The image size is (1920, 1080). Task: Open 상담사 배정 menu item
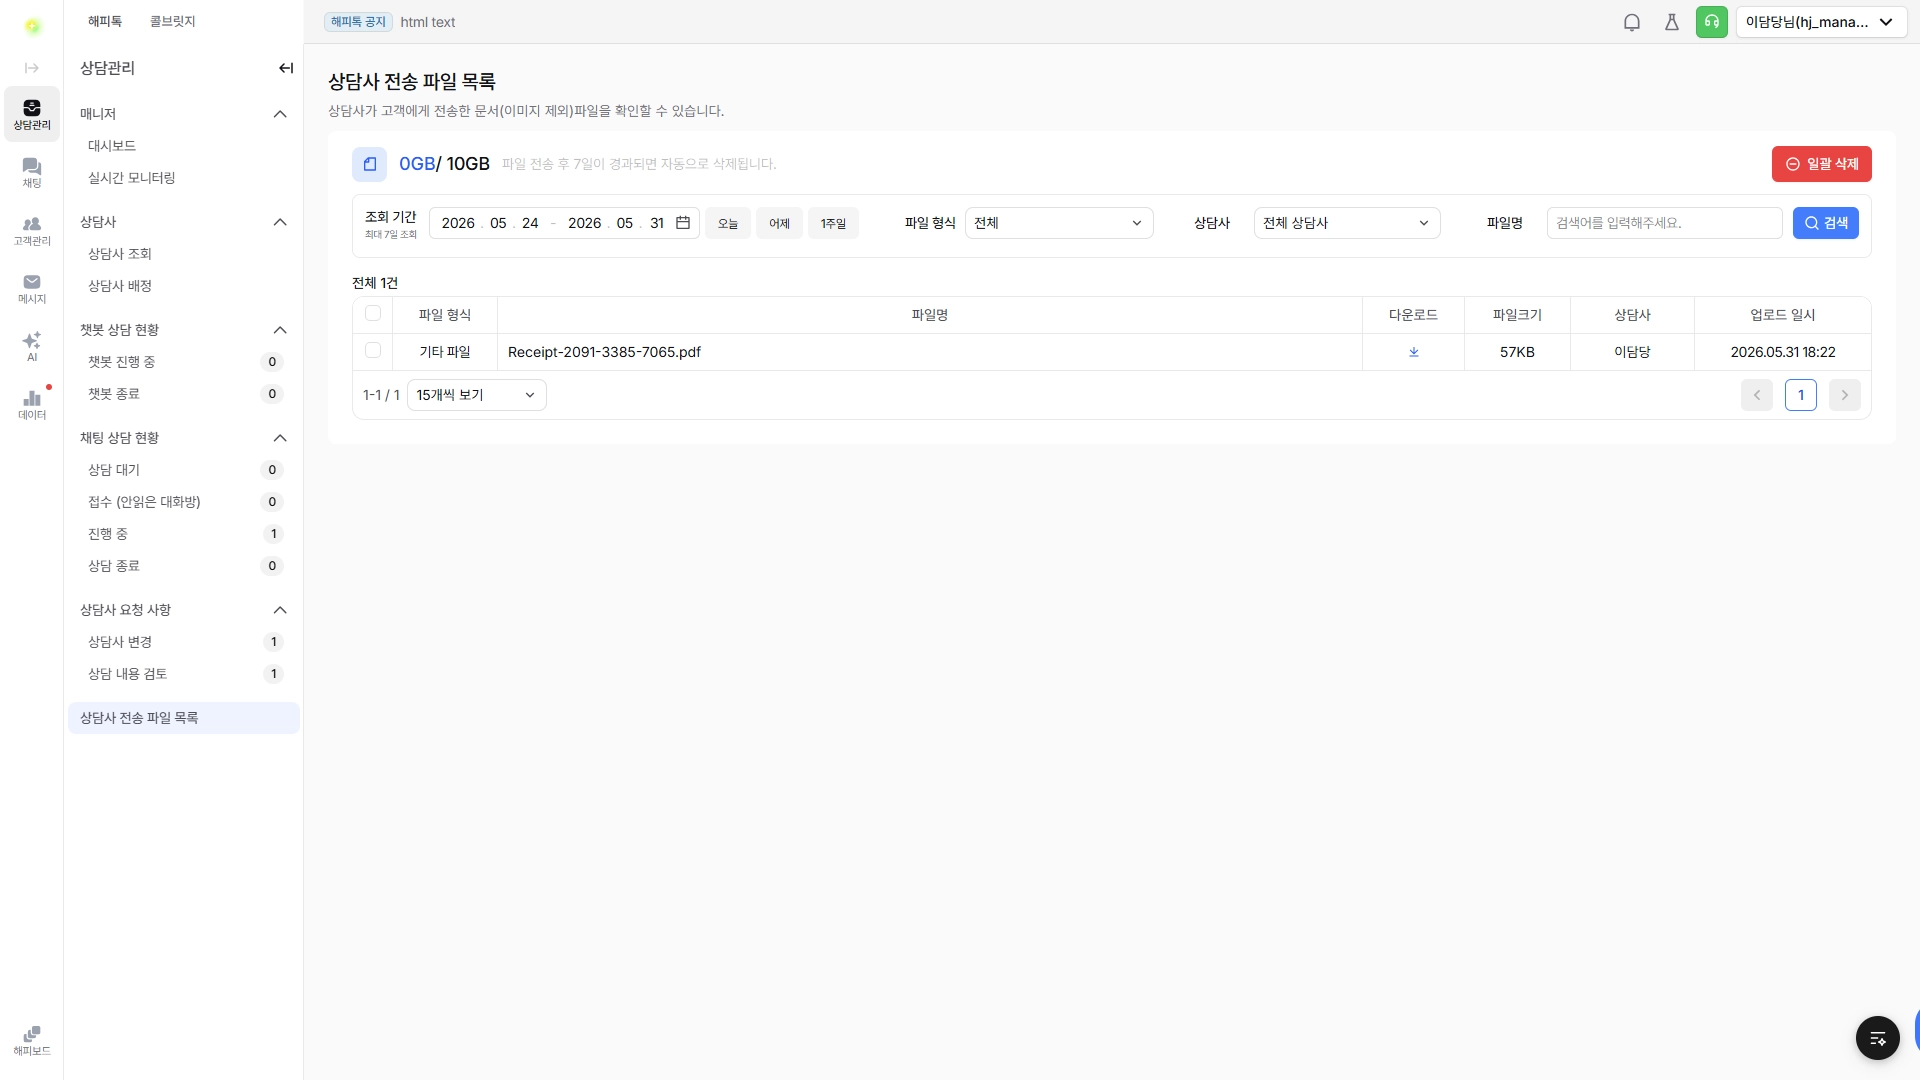[184, 286]
